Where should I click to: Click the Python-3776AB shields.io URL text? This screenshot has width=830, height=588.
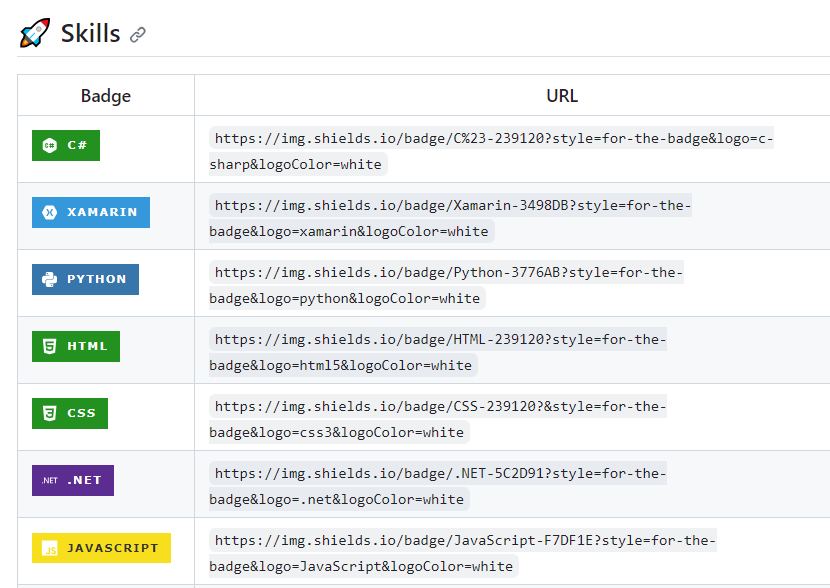[x=446, y=285]
